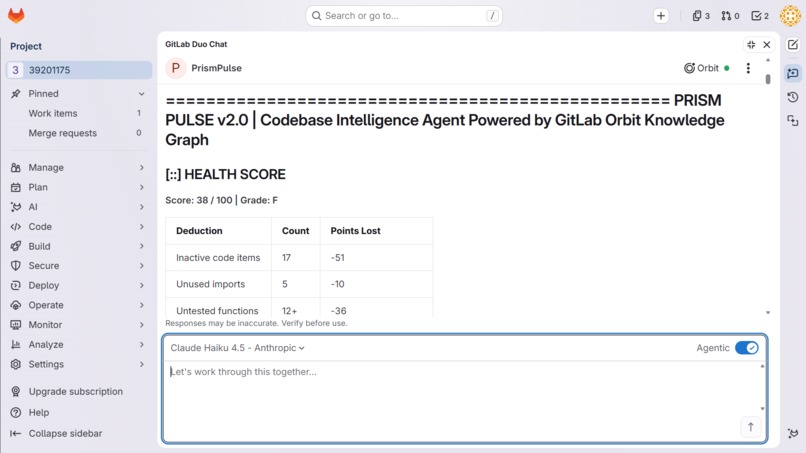The height and width of the screenshot is (453, 806).
Task: Collapse the Pinned section
Action: pos(79,94)
